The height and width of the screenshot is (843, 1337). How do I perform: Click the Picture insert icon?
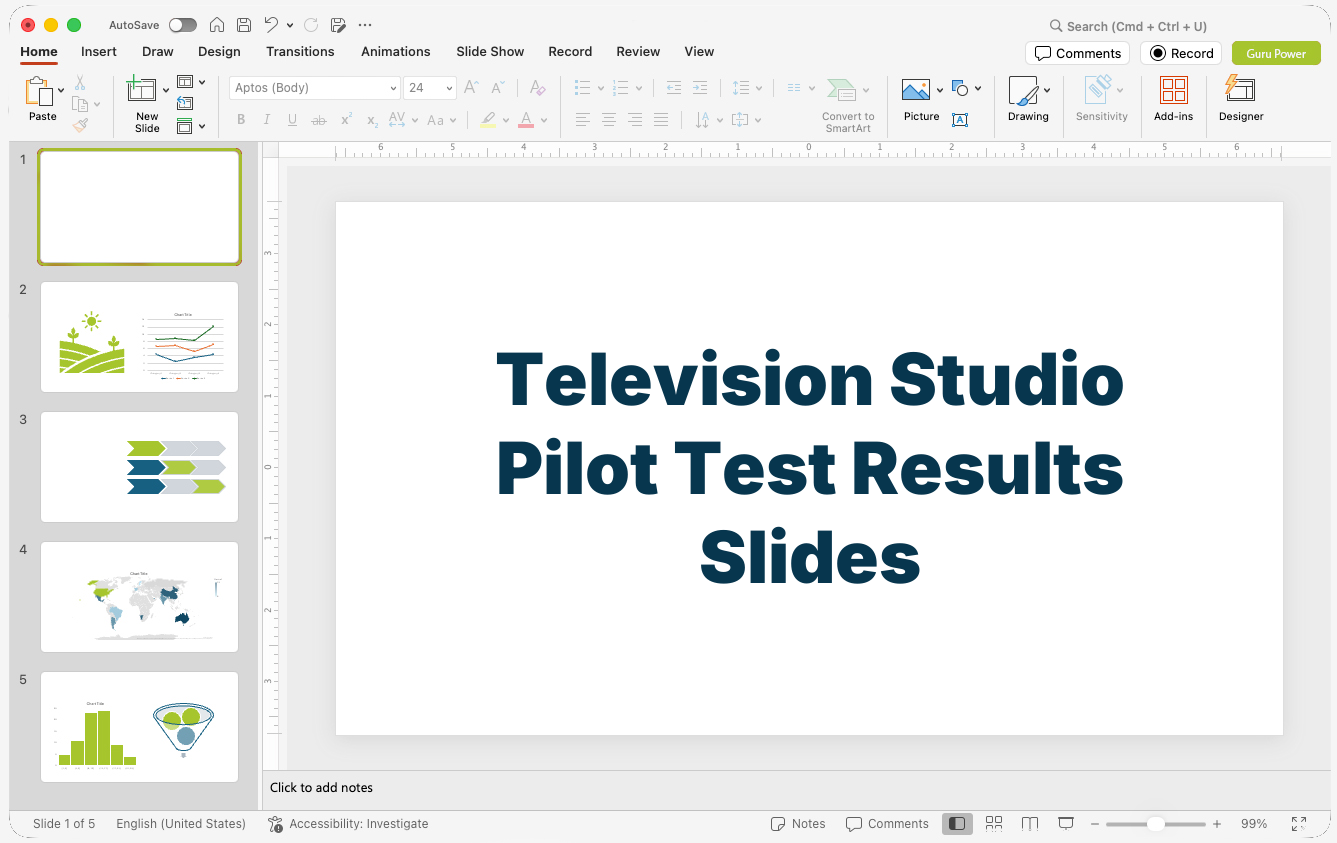tap(916, 91)
